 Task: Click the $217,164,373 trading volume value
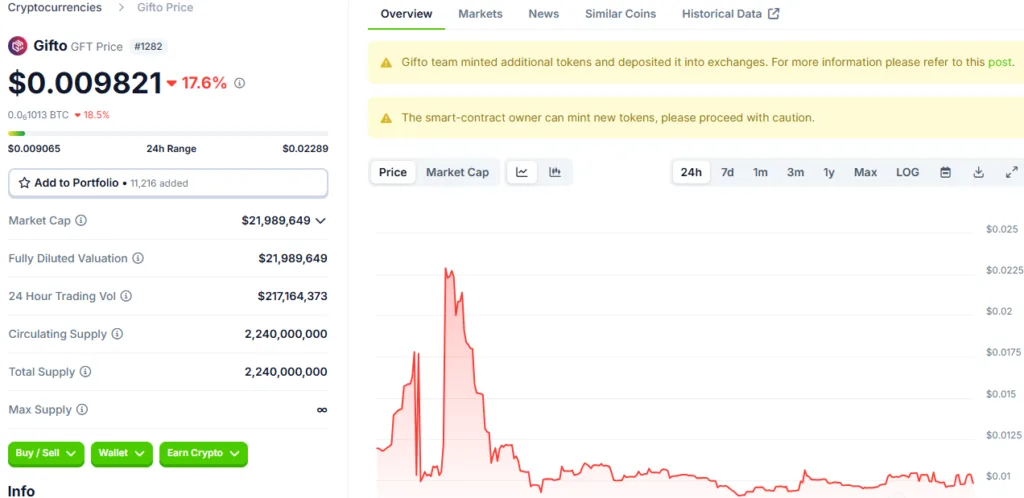coord(293,296)
